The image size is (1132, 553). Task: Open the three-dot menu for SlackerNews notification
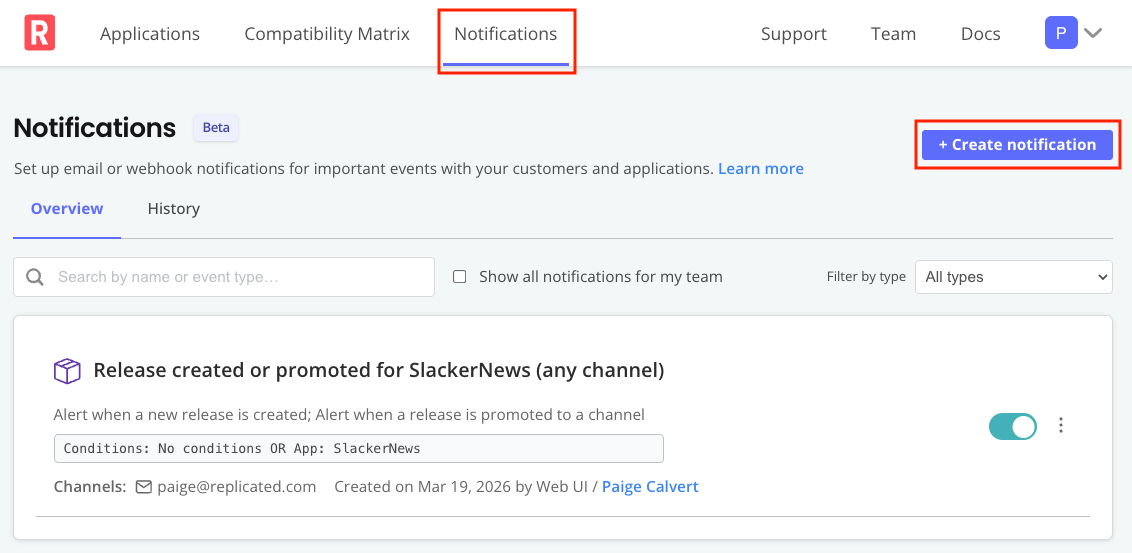tap(1061, 426)
